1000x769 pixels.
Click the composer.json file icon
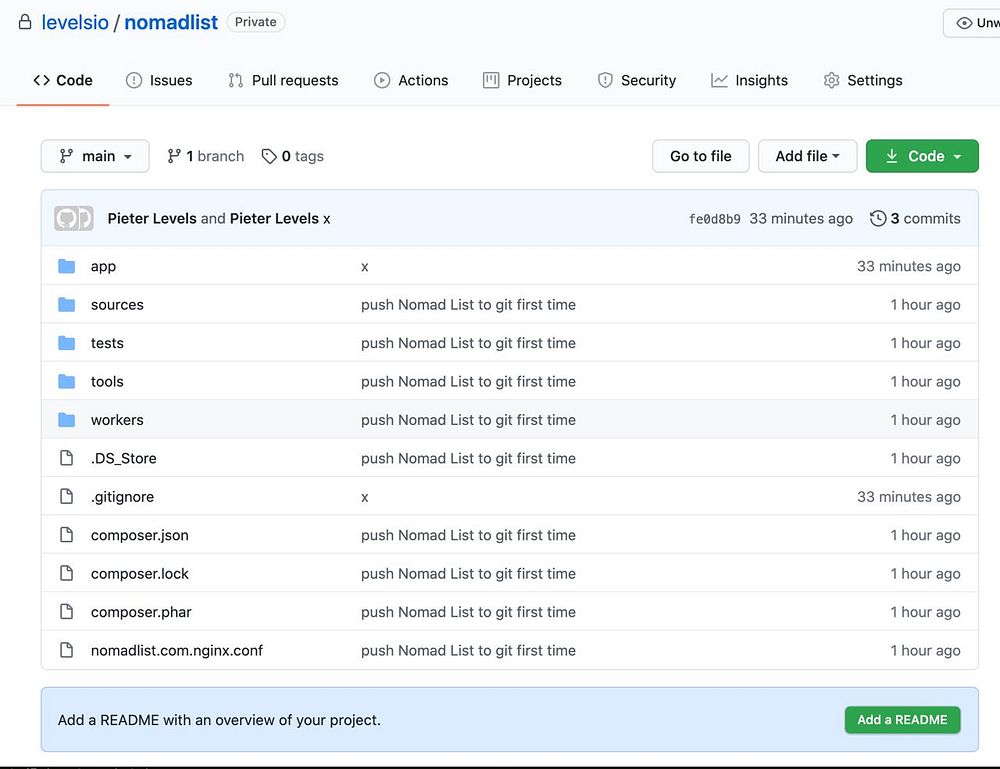[66, 534]
